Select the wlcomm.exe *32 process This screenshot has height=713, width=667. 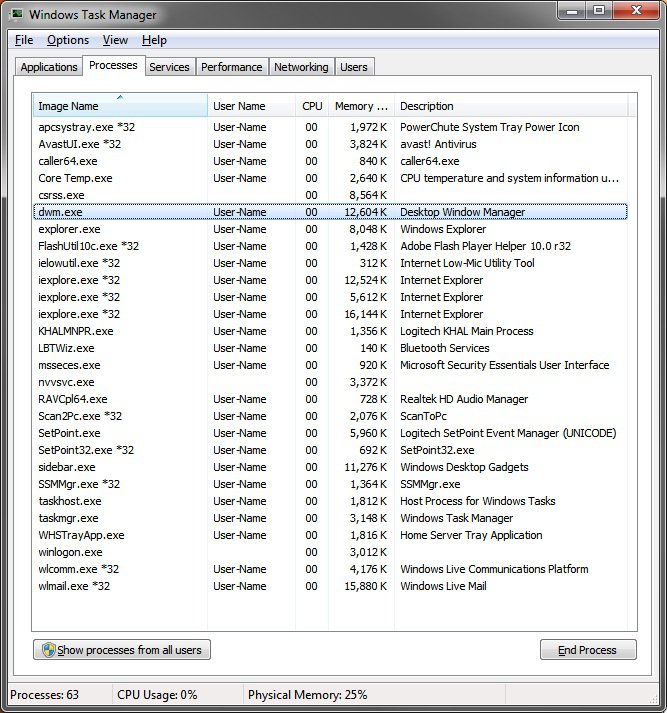click(330, 569)
